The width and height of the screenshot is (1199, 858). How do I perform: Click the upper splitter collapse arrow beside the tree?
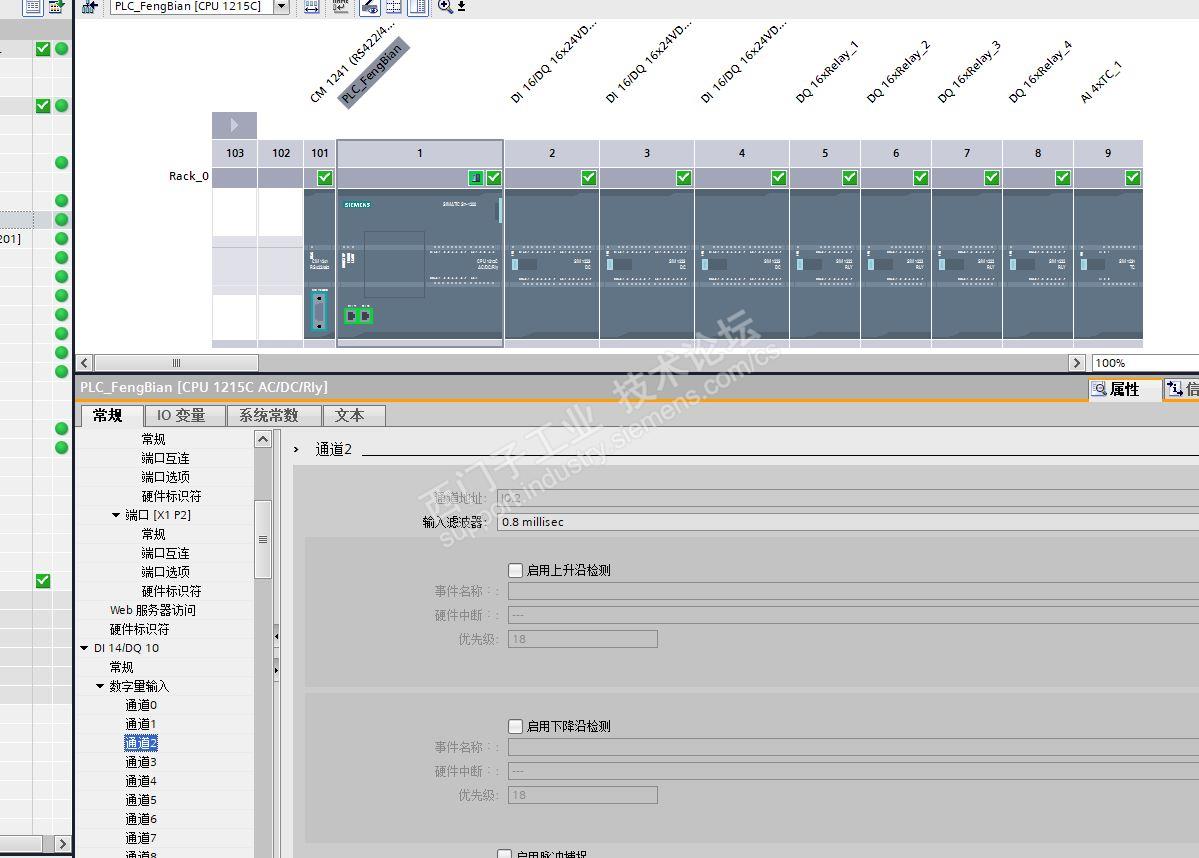(276, 635)
